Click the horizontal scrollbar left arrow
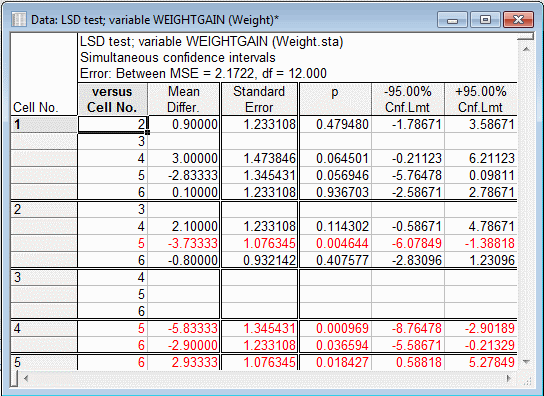 26,378
